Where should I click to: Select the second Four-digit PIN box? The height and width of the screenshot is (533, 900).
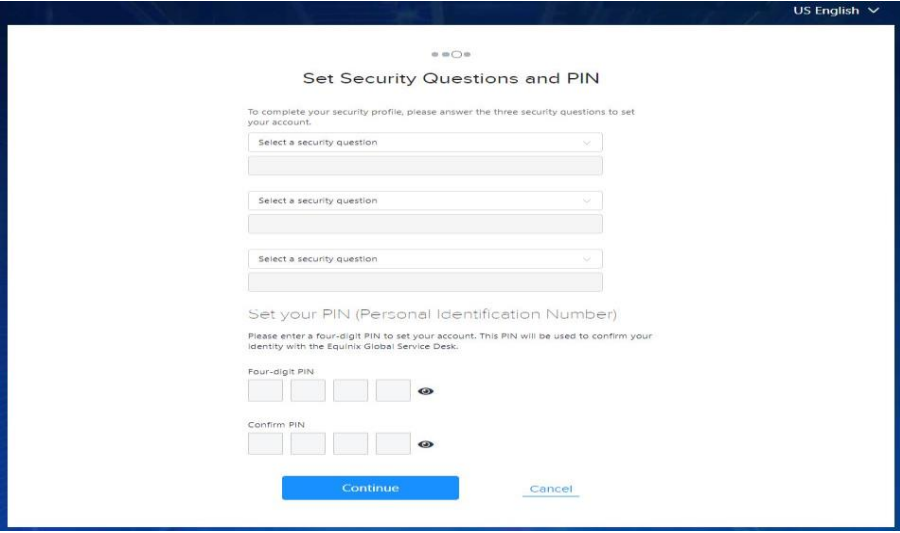(308, 391)
